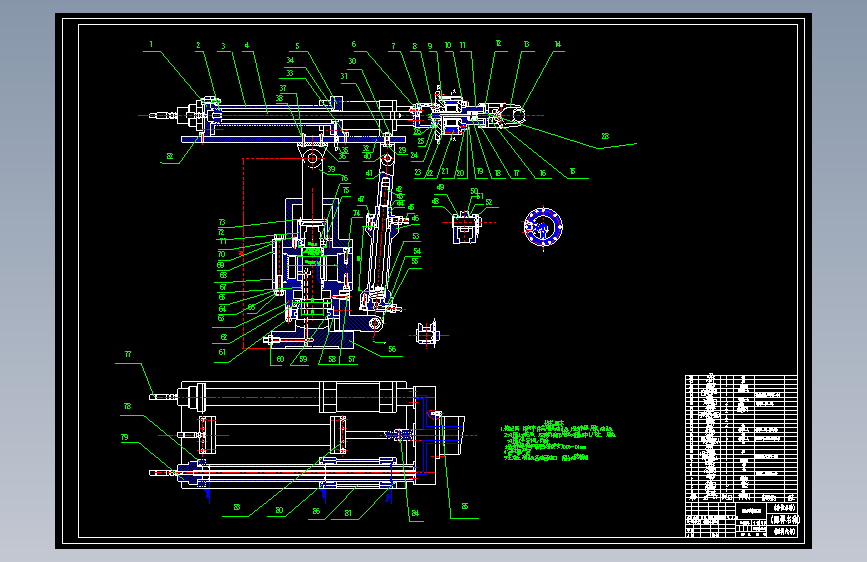
Task: Select part callout number 70
Action: pyautogui.click(x=221, y=254)
